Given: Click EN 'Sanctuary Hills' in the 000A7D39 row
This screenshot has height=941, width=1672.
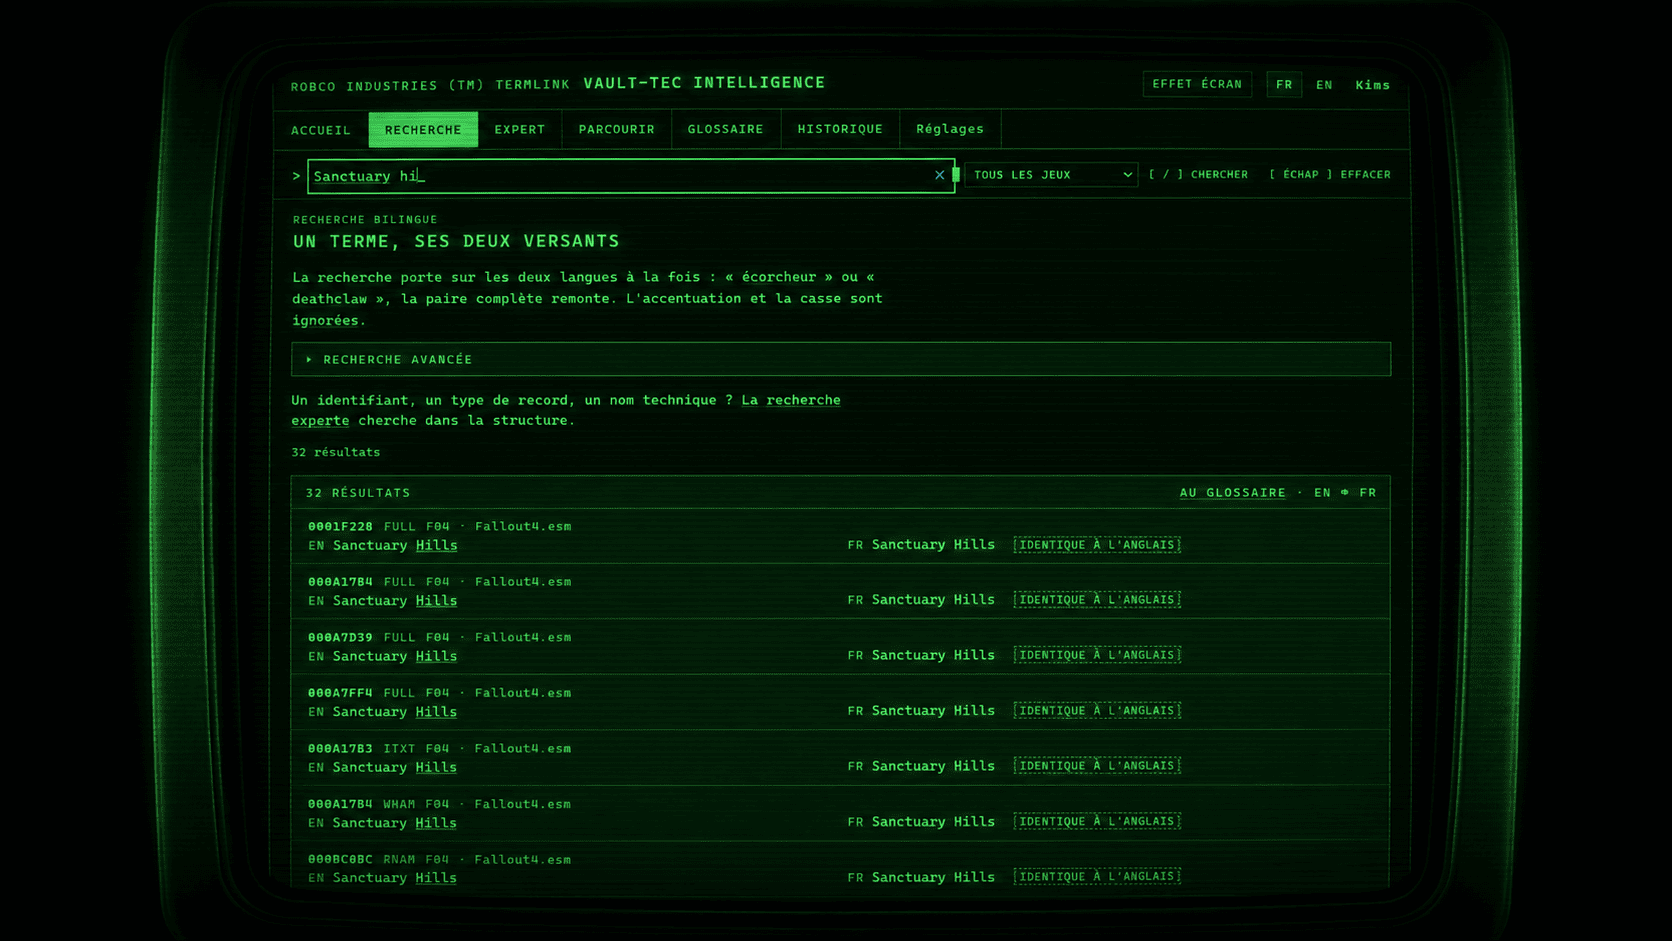Looking at the screenshot, I should (395, 656).
